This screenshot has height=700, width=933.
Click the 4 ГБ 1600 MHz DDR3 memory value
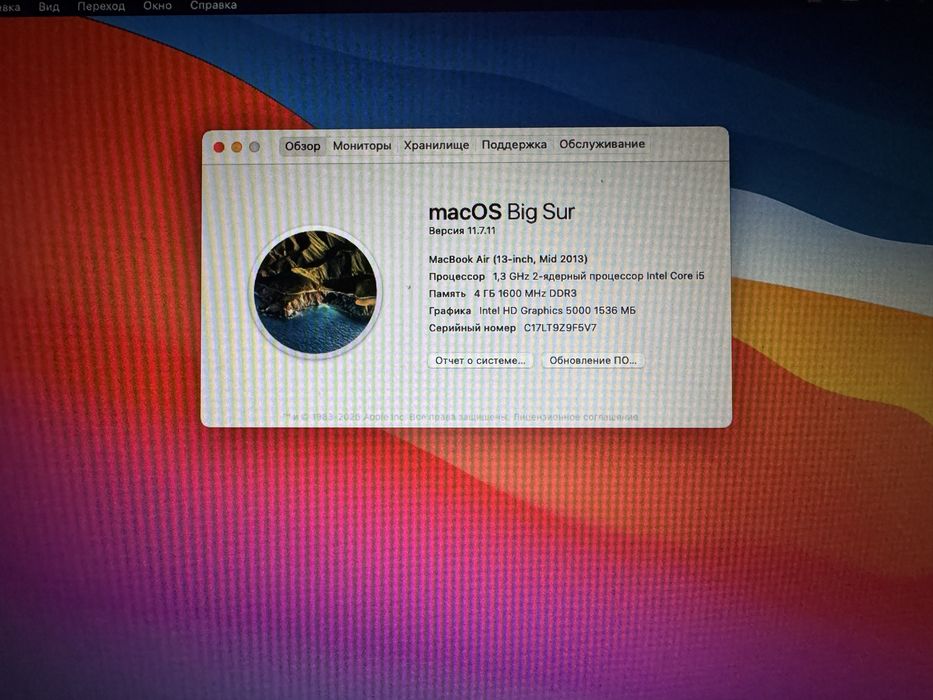click(525, 293)
